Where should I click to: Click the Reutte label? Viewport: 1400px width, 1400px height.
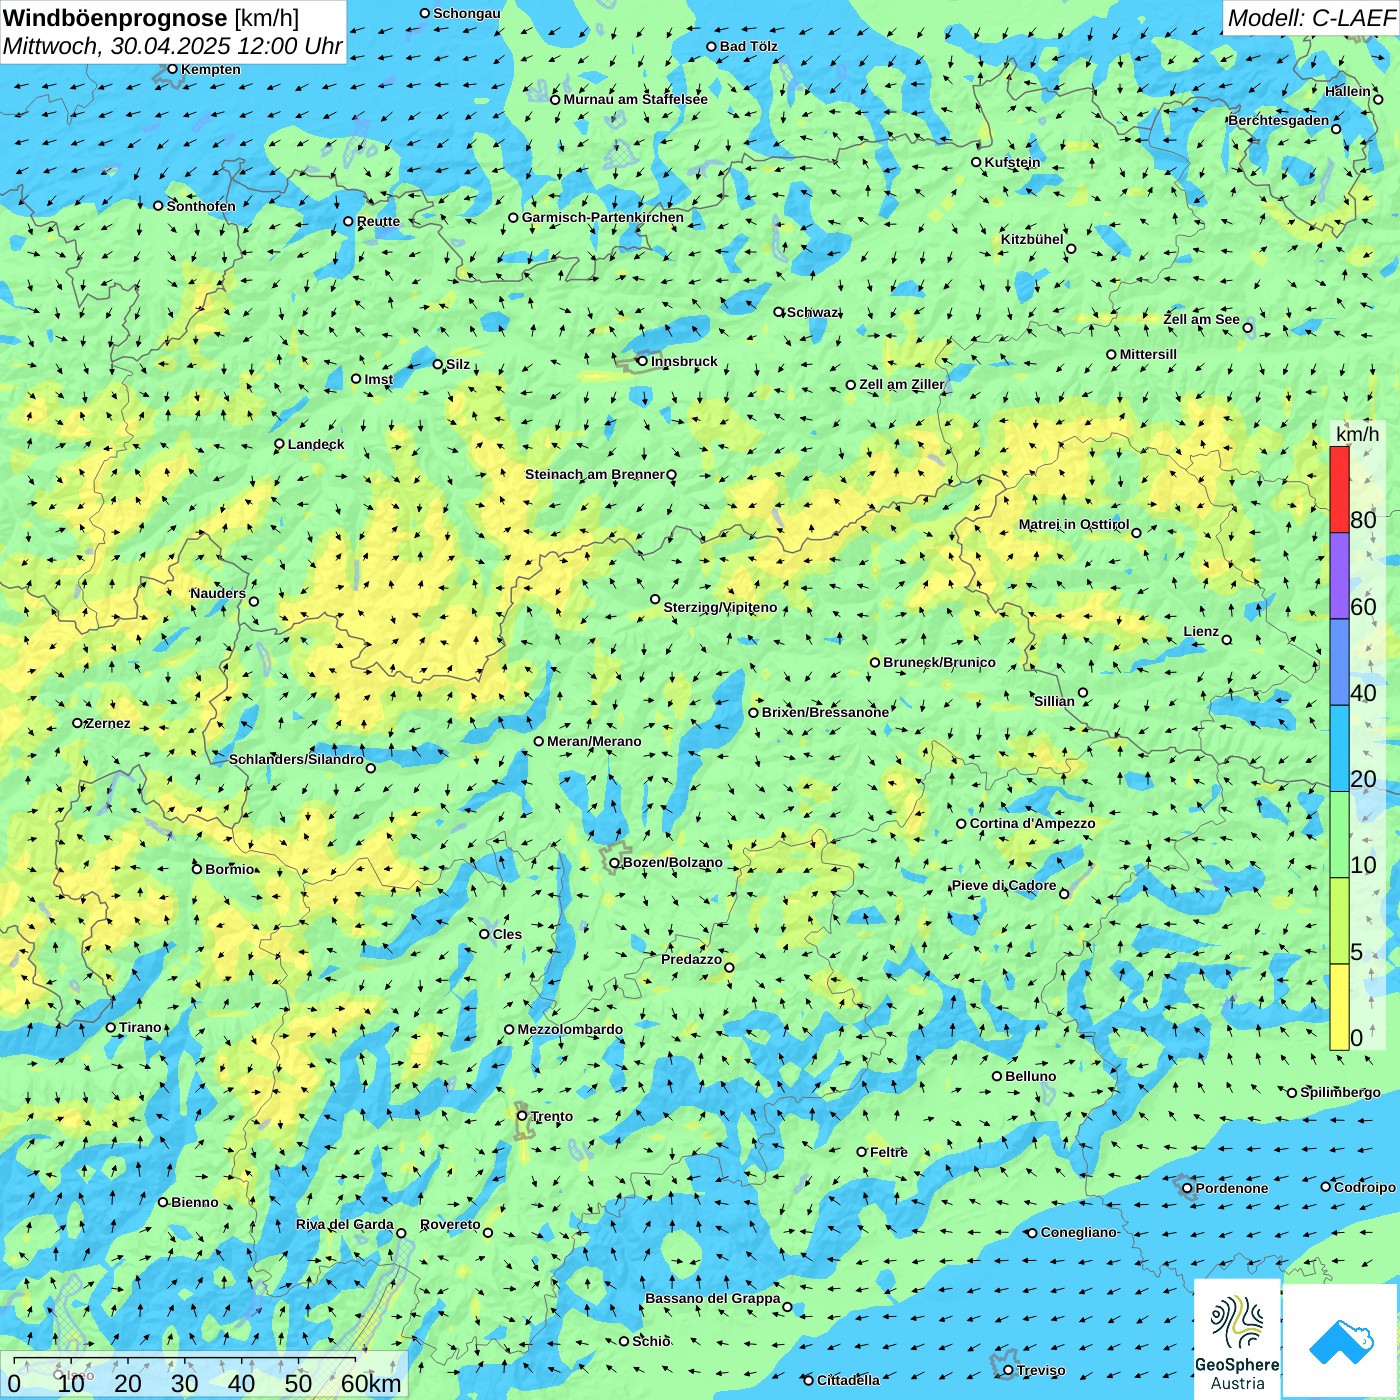click(x=378, y=221)
